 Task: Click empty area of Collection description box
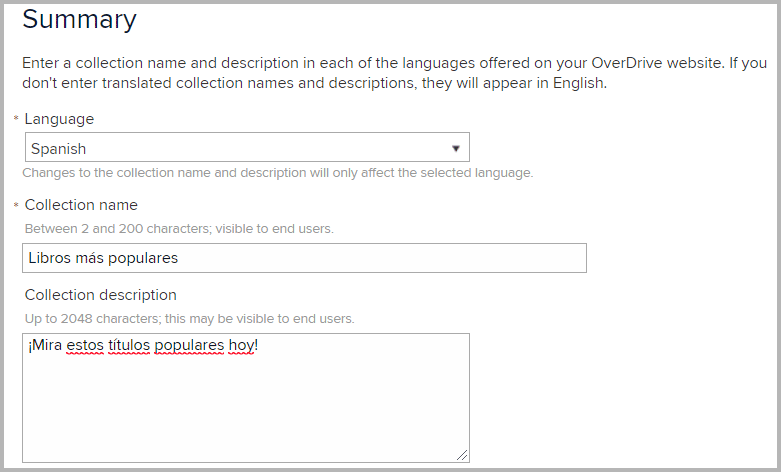(x=246, y=408)
